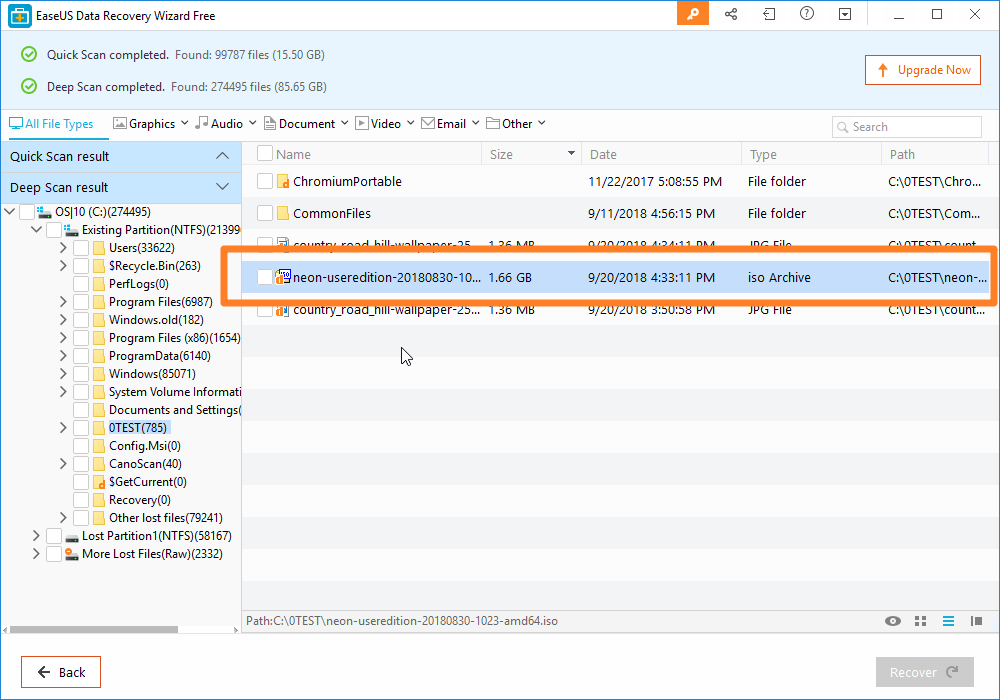Click the Lost Partition1 drive icon
1000x700 pixels.
pyautogui.click(x=71, y=537)
